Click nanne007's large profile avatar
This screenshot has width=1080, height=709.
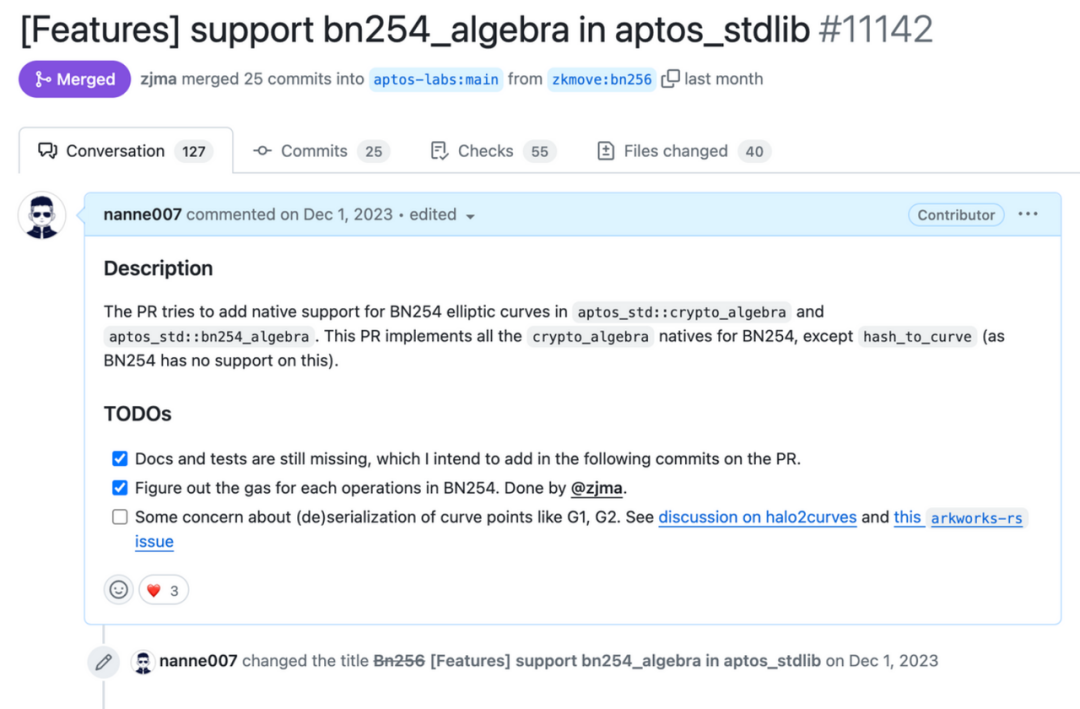pos(42,215)
